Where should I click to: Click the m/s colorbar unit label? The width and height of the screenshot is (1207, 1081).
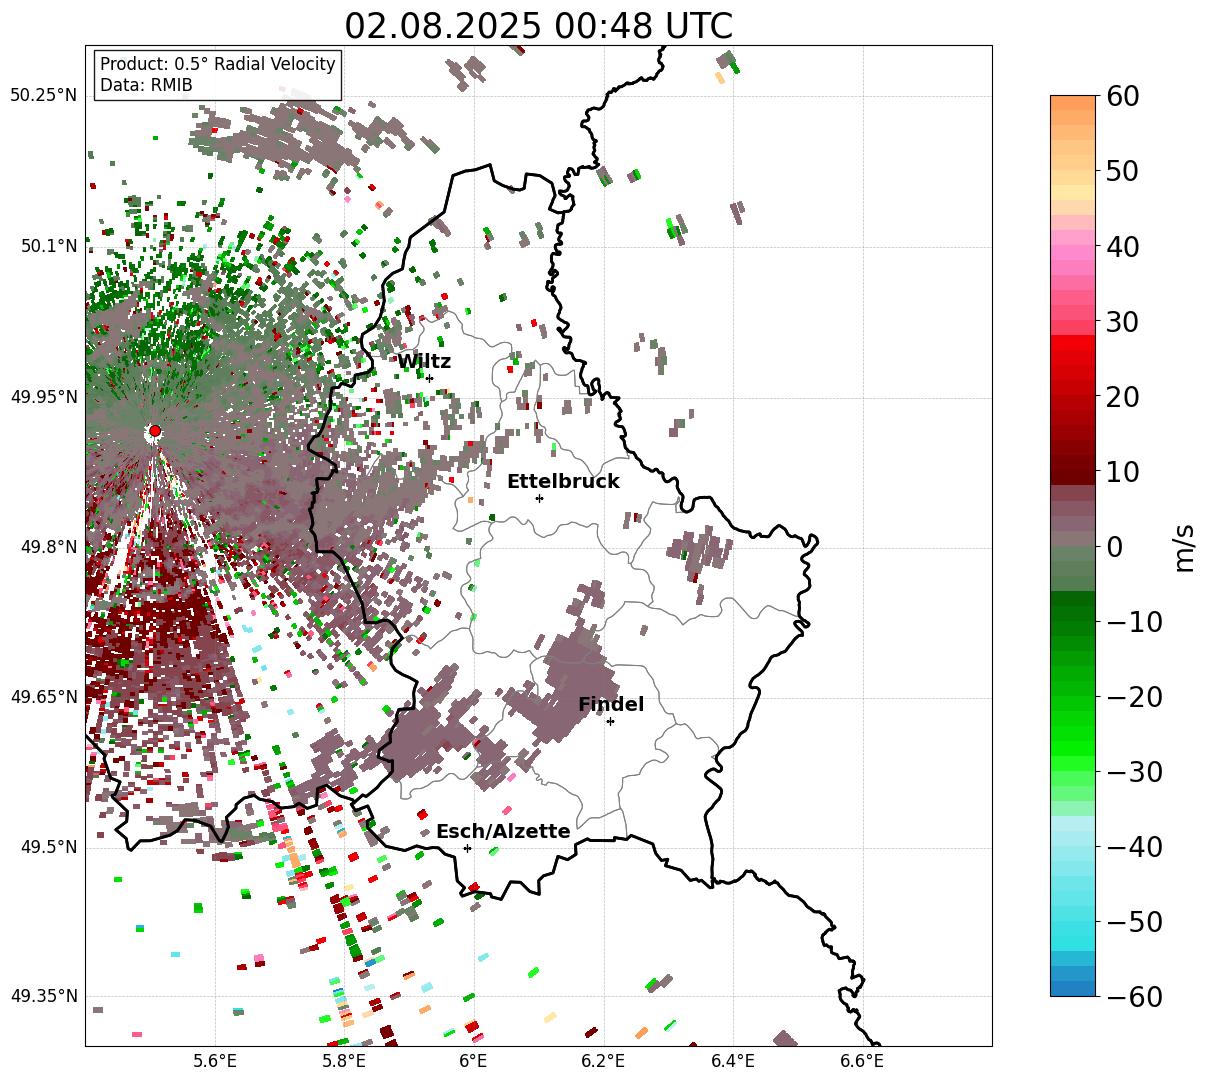(x=1185, y=547)
